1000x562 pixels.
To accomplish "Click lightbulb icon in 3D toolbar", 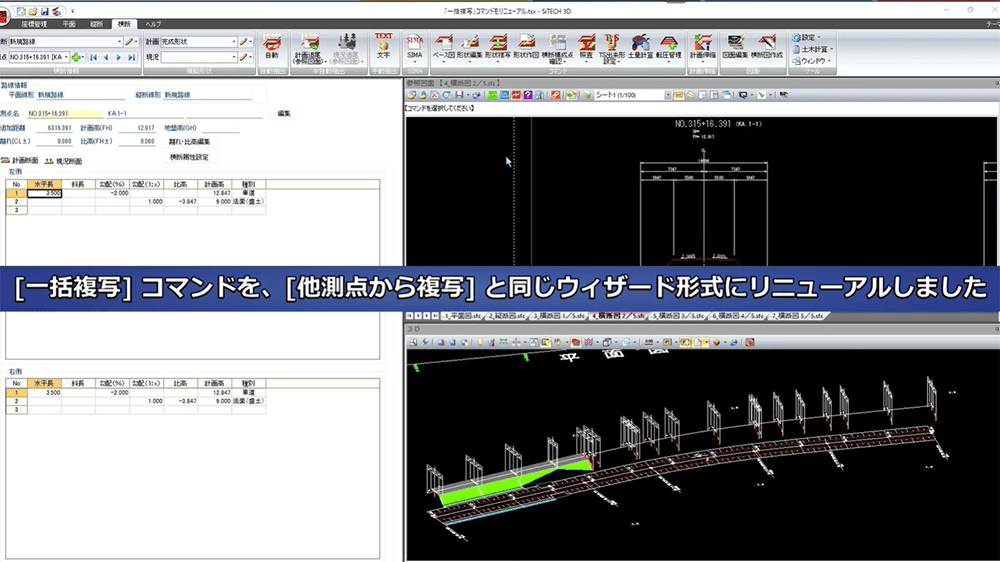I will click(x=480, y=343).
